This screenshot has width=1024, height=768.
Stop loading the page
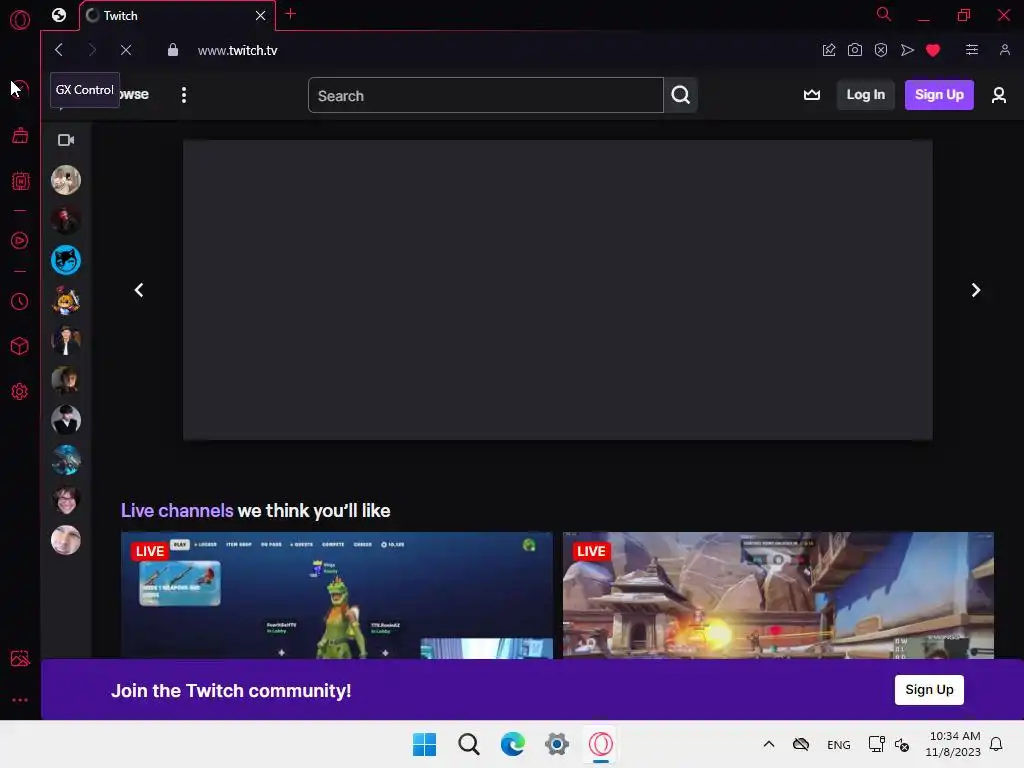(126, 50)
